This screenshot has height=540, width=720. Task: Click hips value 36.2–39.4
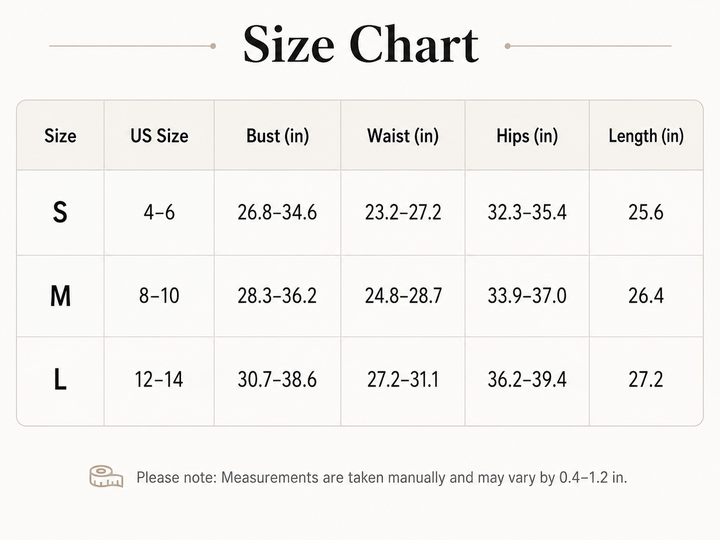(527, 380)
